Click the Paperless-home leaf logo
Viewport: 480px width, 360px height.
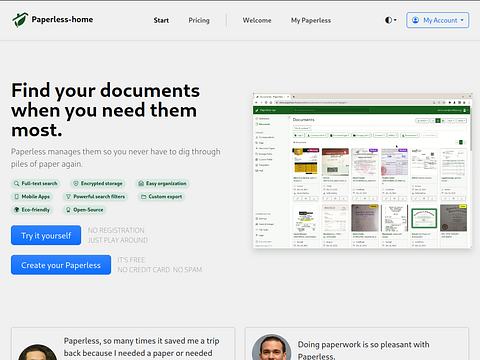[20, 20]
